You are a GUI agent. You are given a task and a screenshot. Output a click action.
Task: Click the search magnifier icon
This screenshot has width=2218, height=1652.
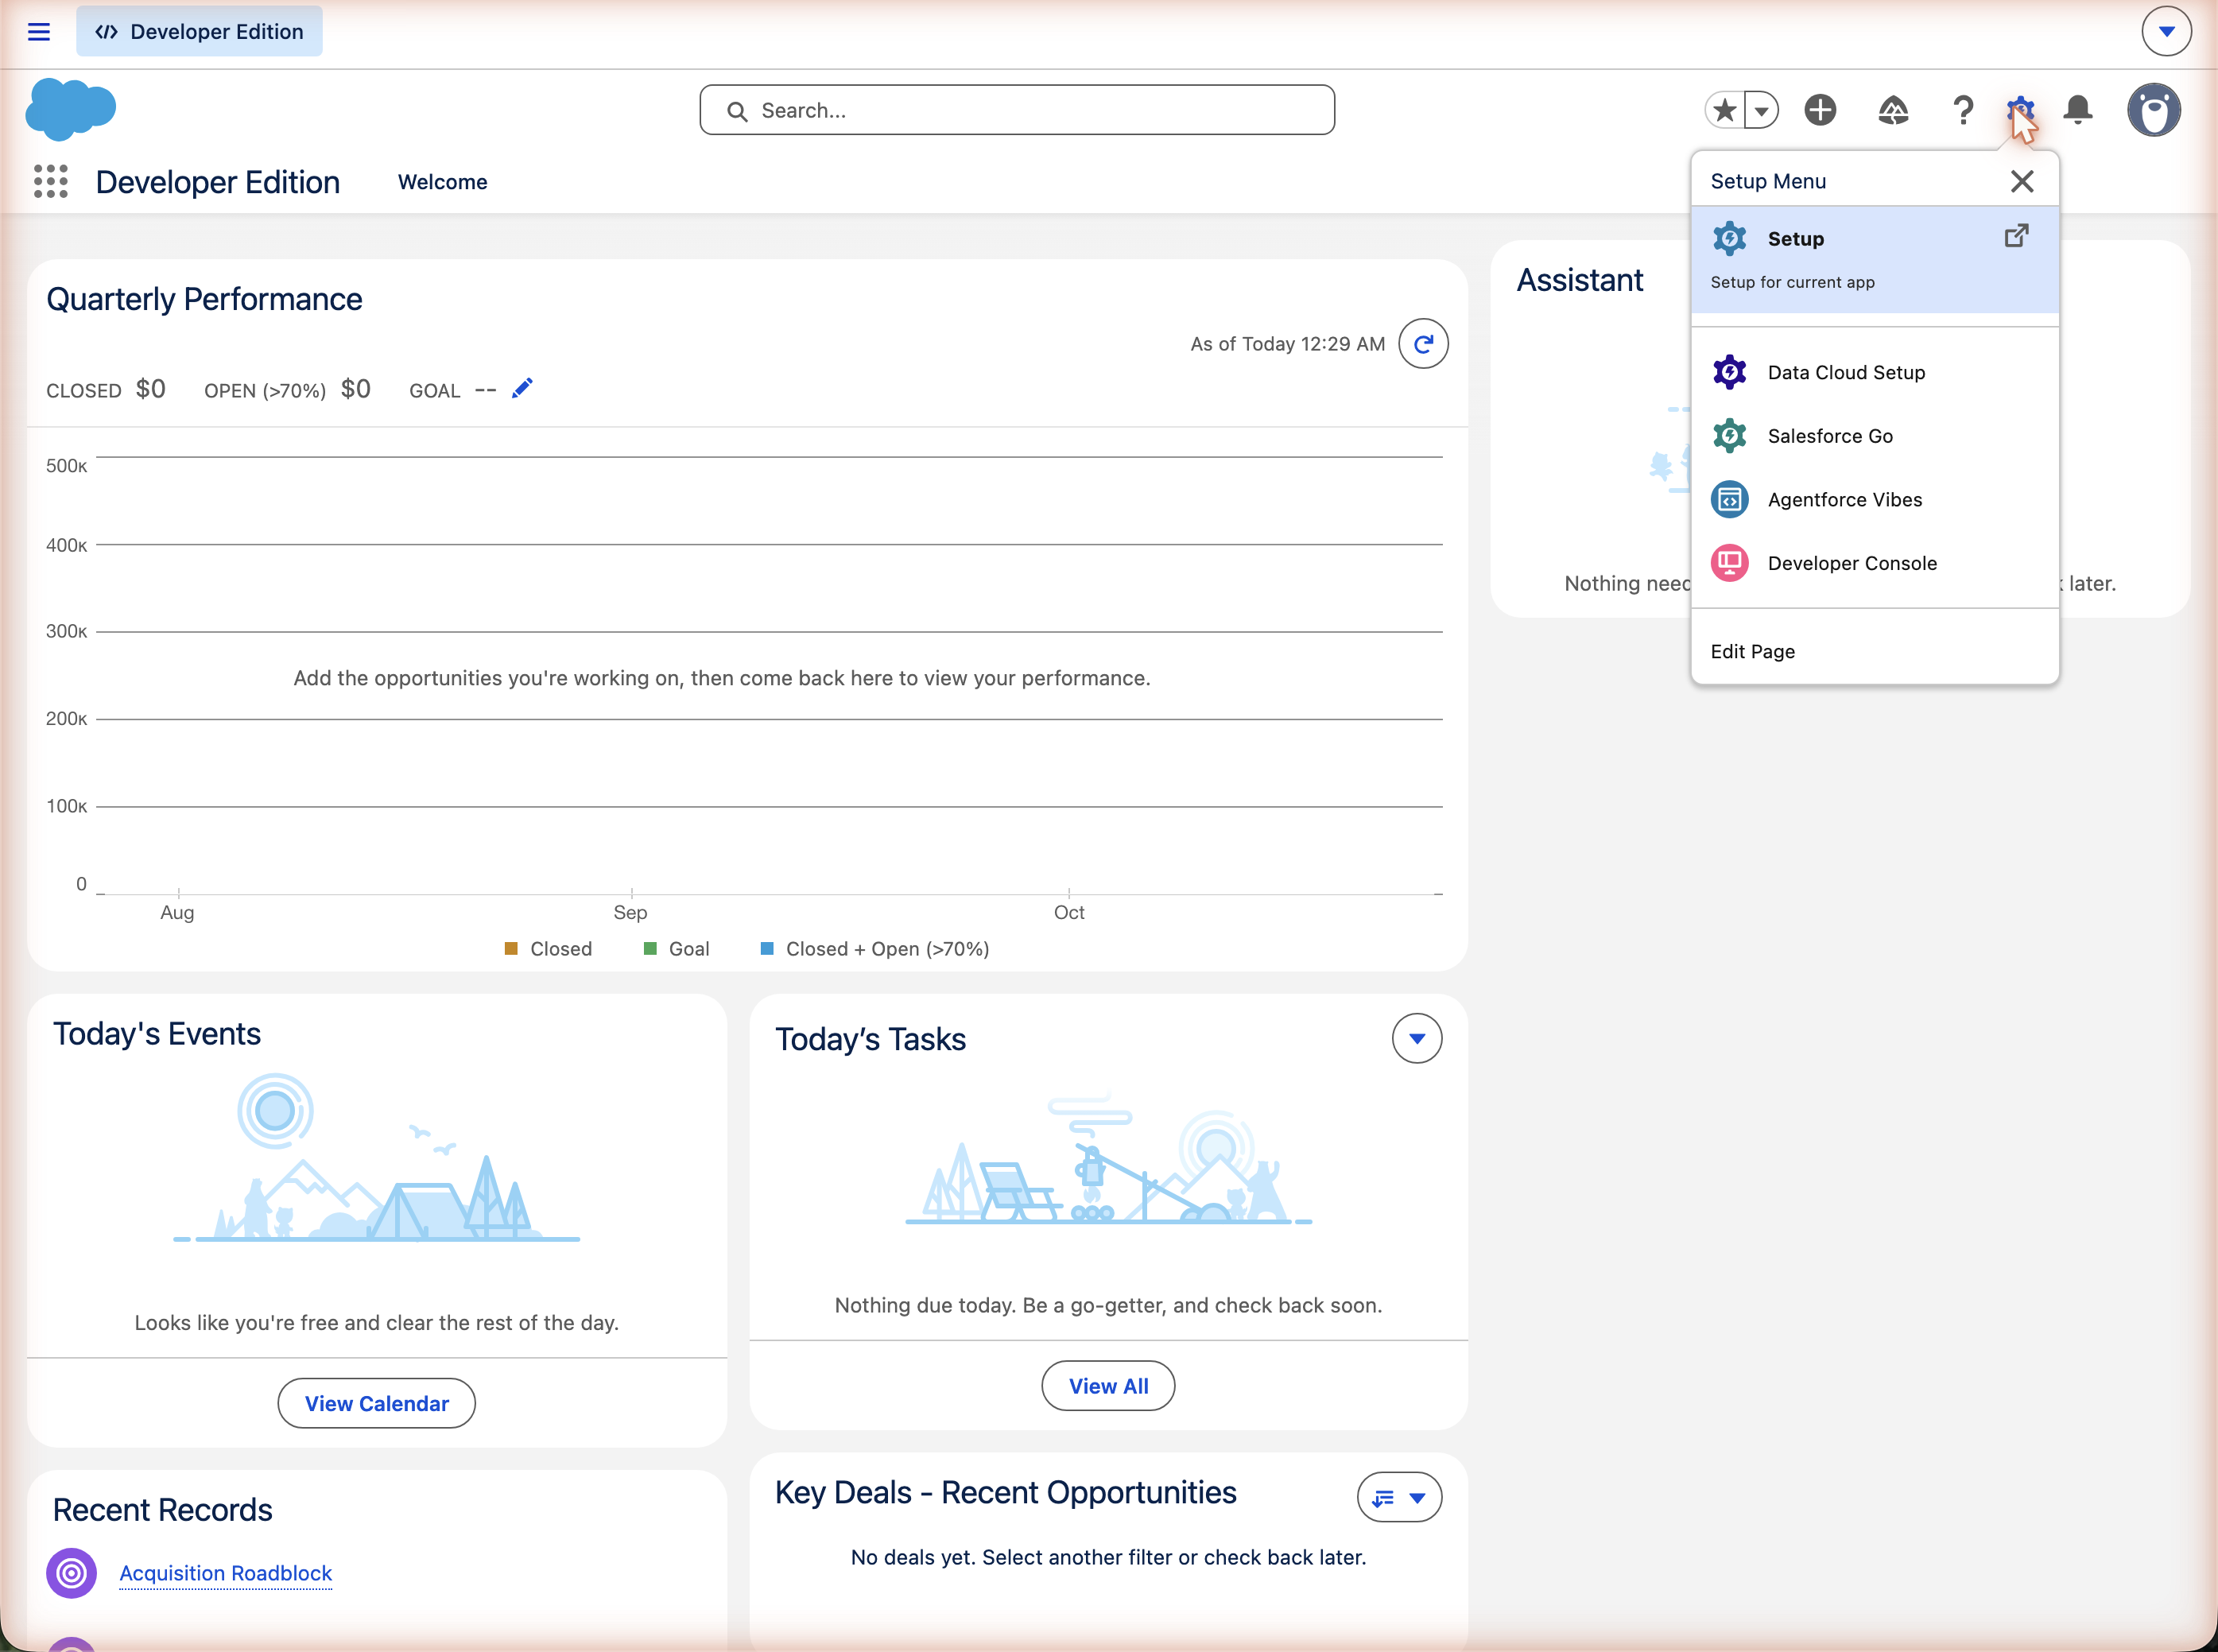tap(737, 111)
